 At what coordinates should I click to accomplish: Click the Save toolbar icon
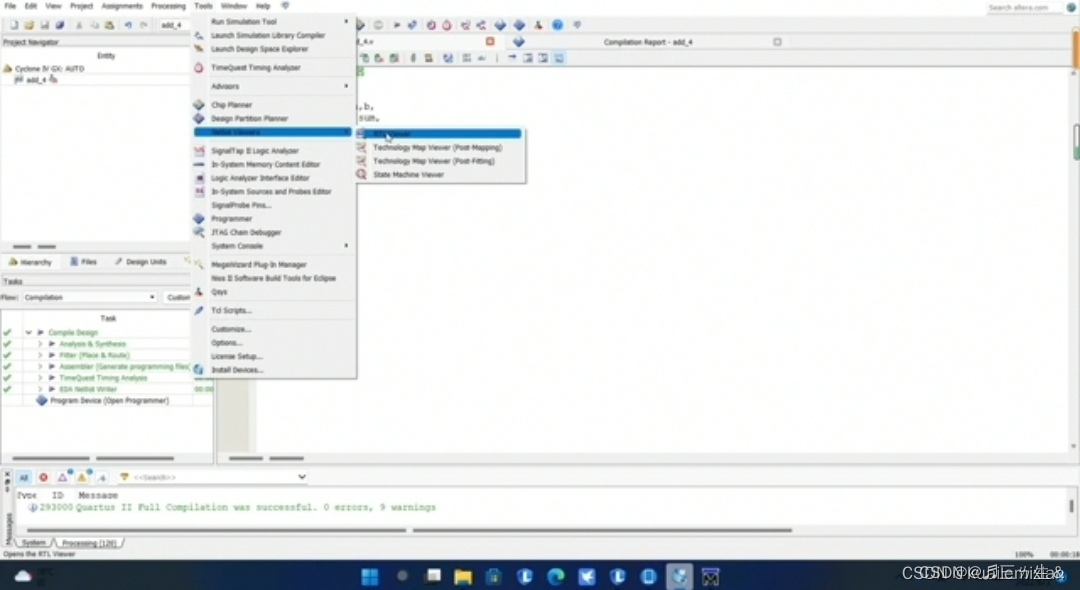pos(44,25)
